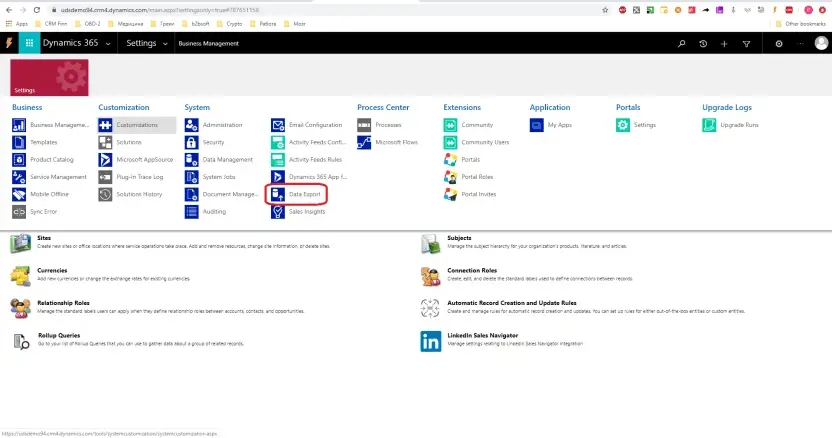Image resolution: width=832 pixels, height=438 pixels.
Task: Open the Upgrade Runs icon
Action: click(x=710, y=125)
